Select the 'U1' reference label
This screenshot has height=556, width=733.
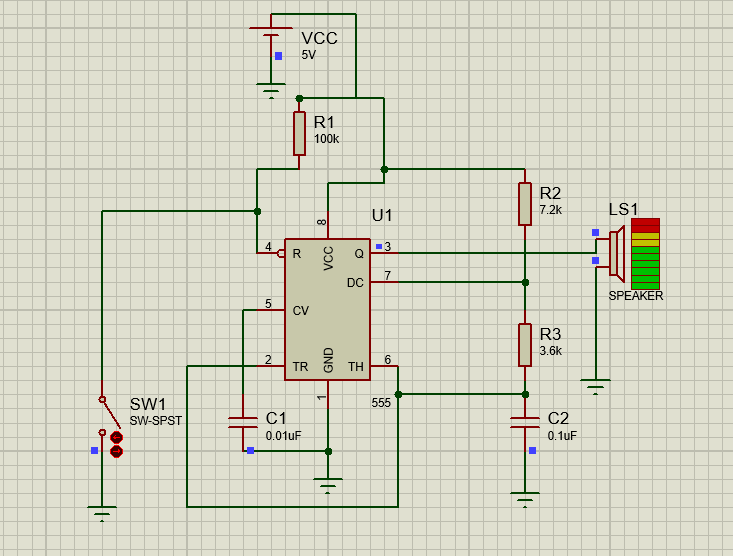click(x=382, y=215)
